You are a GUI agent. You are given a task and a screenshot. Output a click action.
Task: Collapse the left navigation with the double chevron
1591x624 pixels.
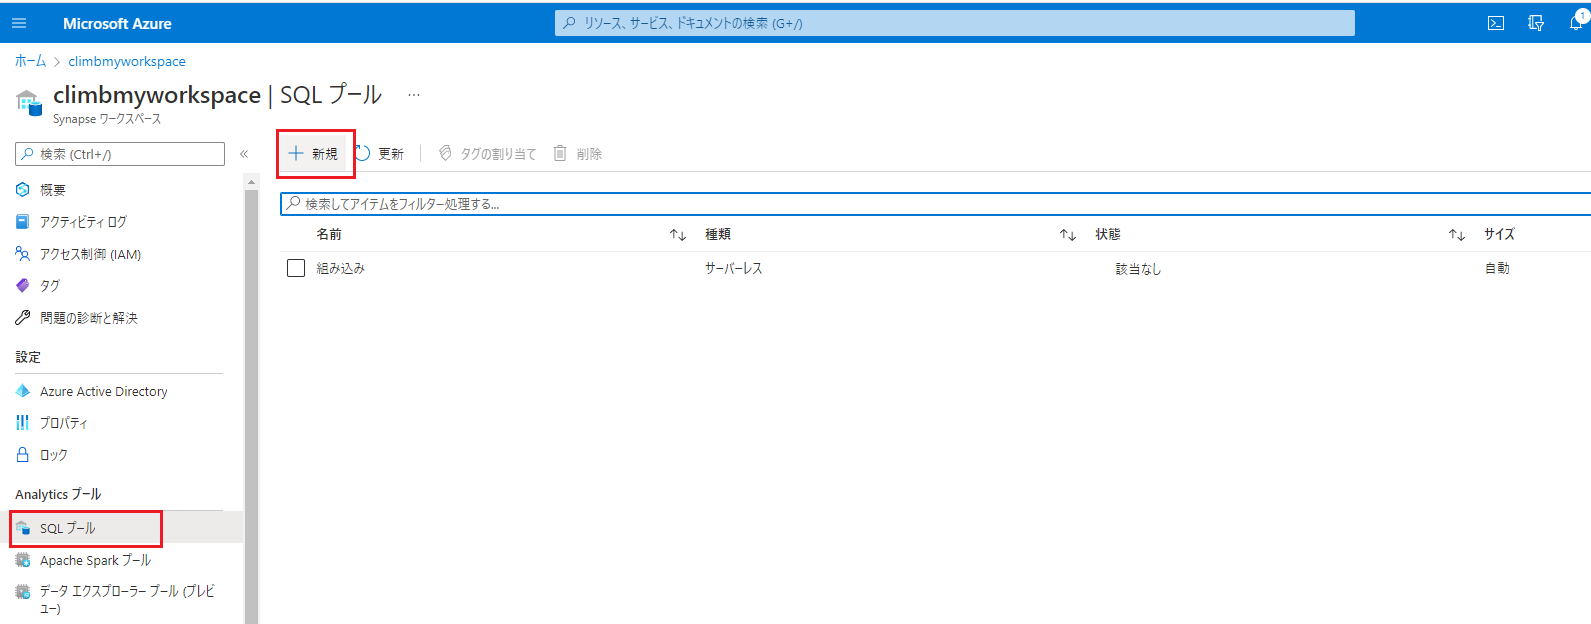click(x=244, y=154)
